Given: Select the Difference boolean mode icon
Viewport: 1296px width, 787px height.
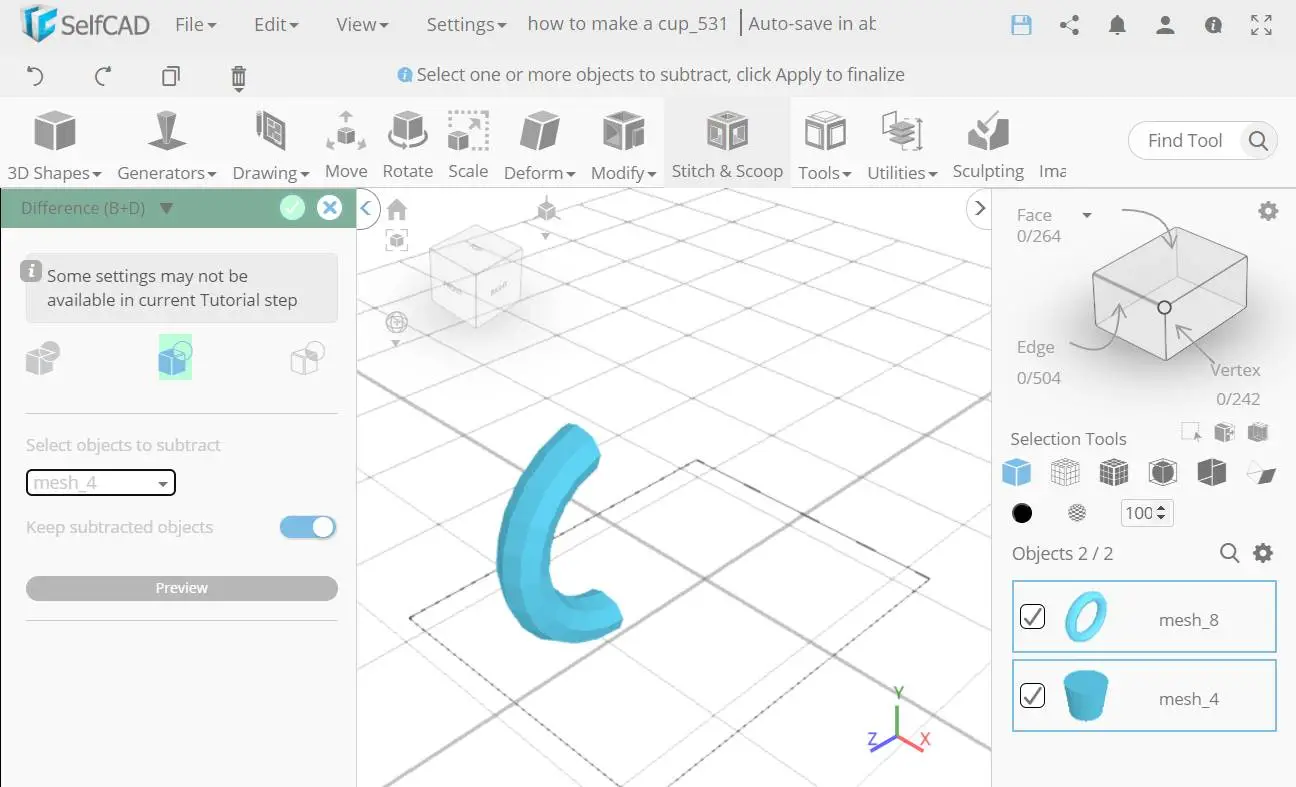Looking at the screenshot, I should 175,357.
